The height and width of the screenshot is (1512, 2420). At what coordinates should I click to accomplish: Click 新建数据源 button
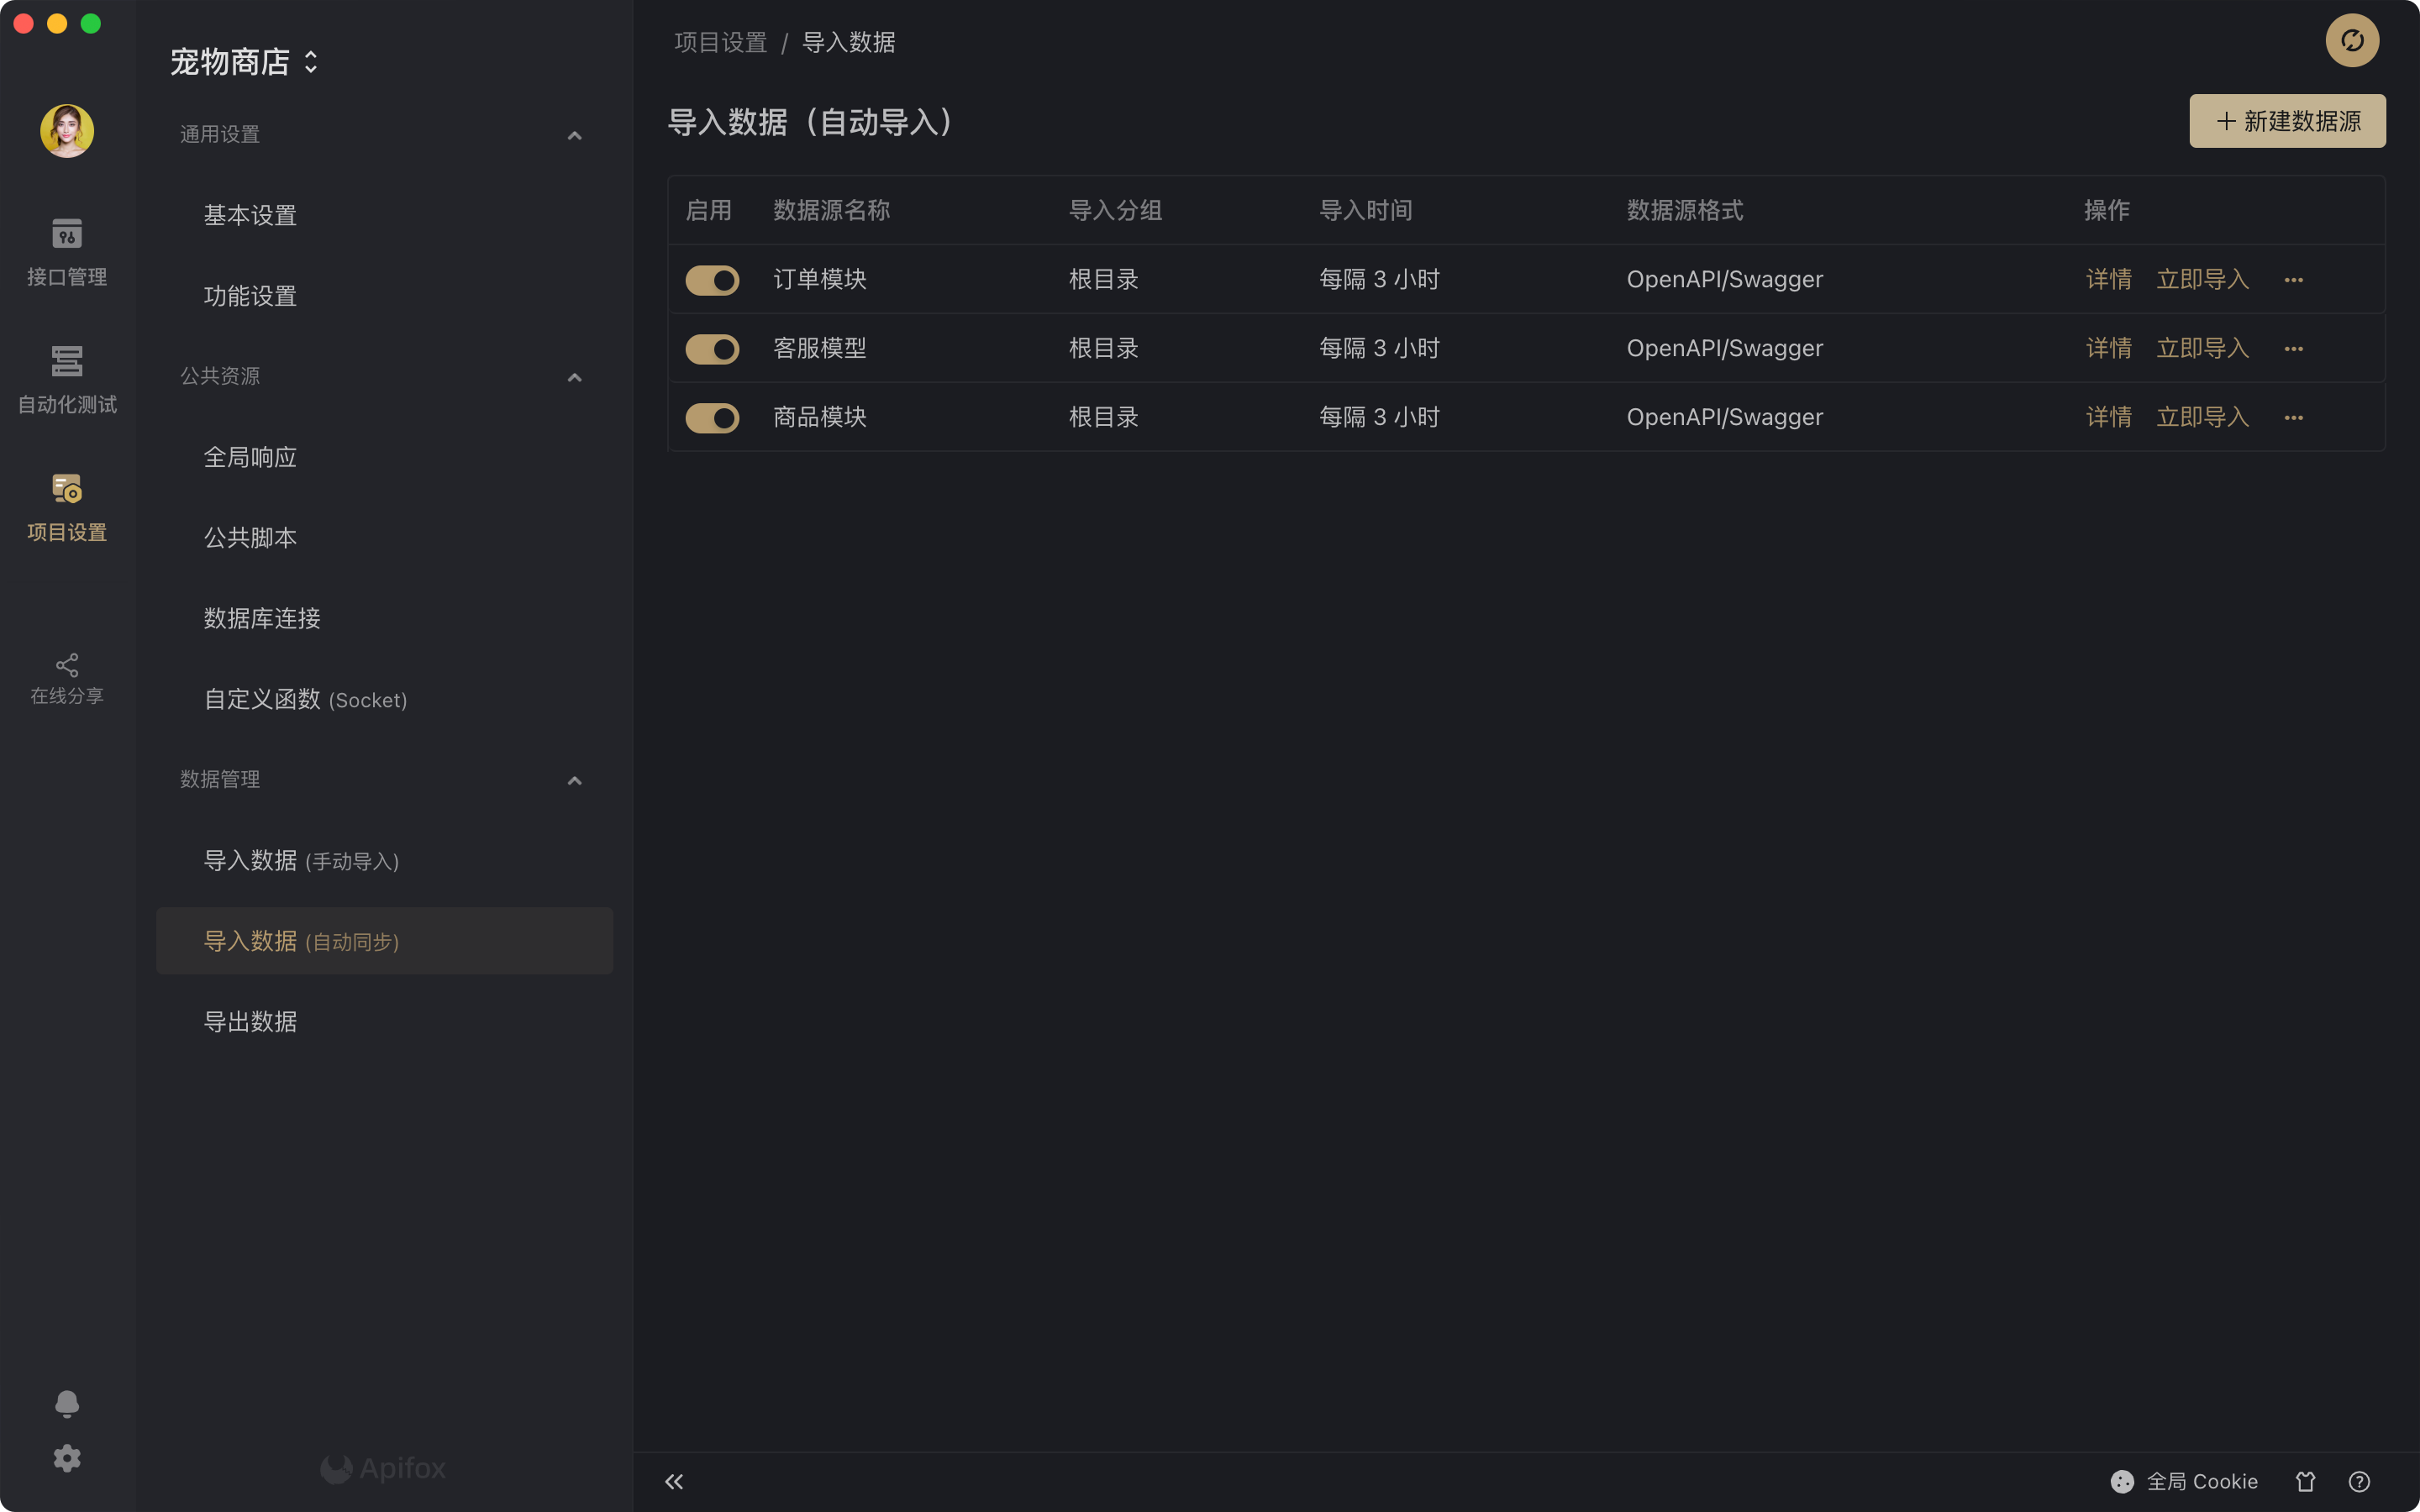[x=2287, y=121]
